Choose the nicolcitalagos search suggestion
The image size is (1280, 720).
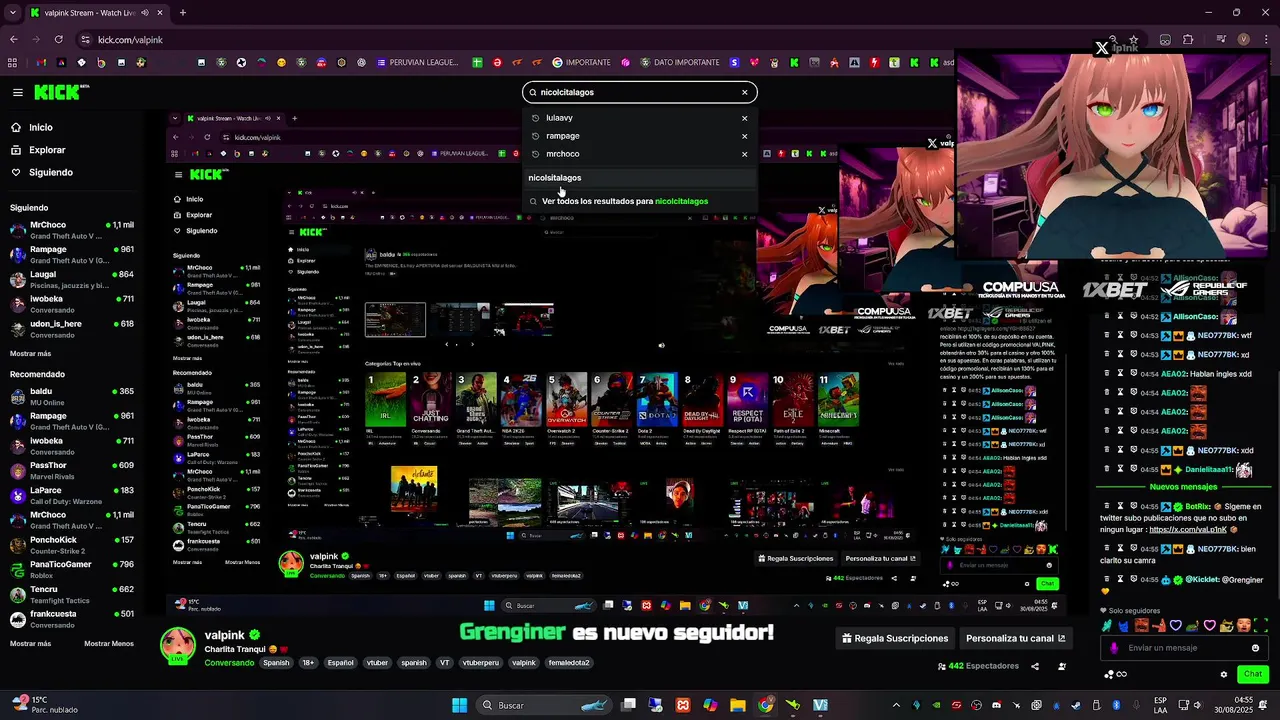tap(640, 178)
